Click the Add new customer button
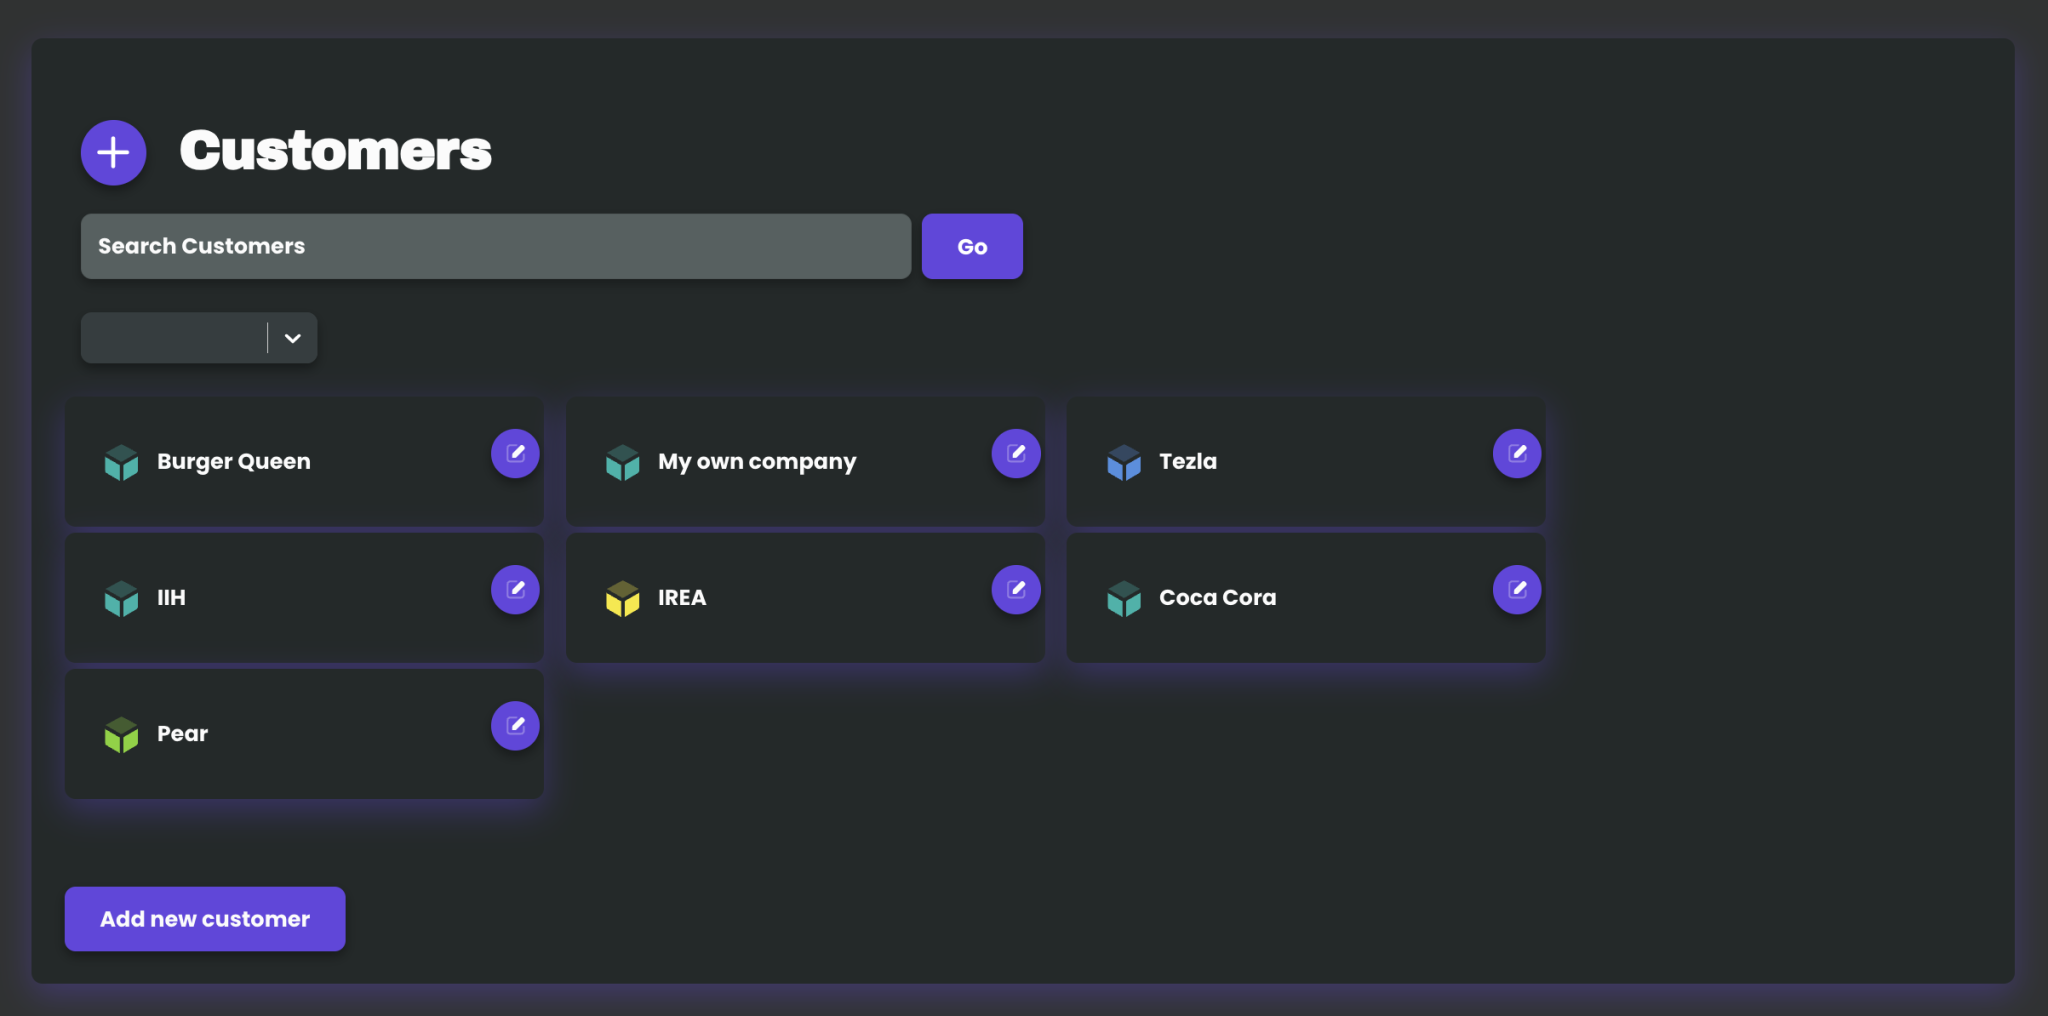 point(204,918)
